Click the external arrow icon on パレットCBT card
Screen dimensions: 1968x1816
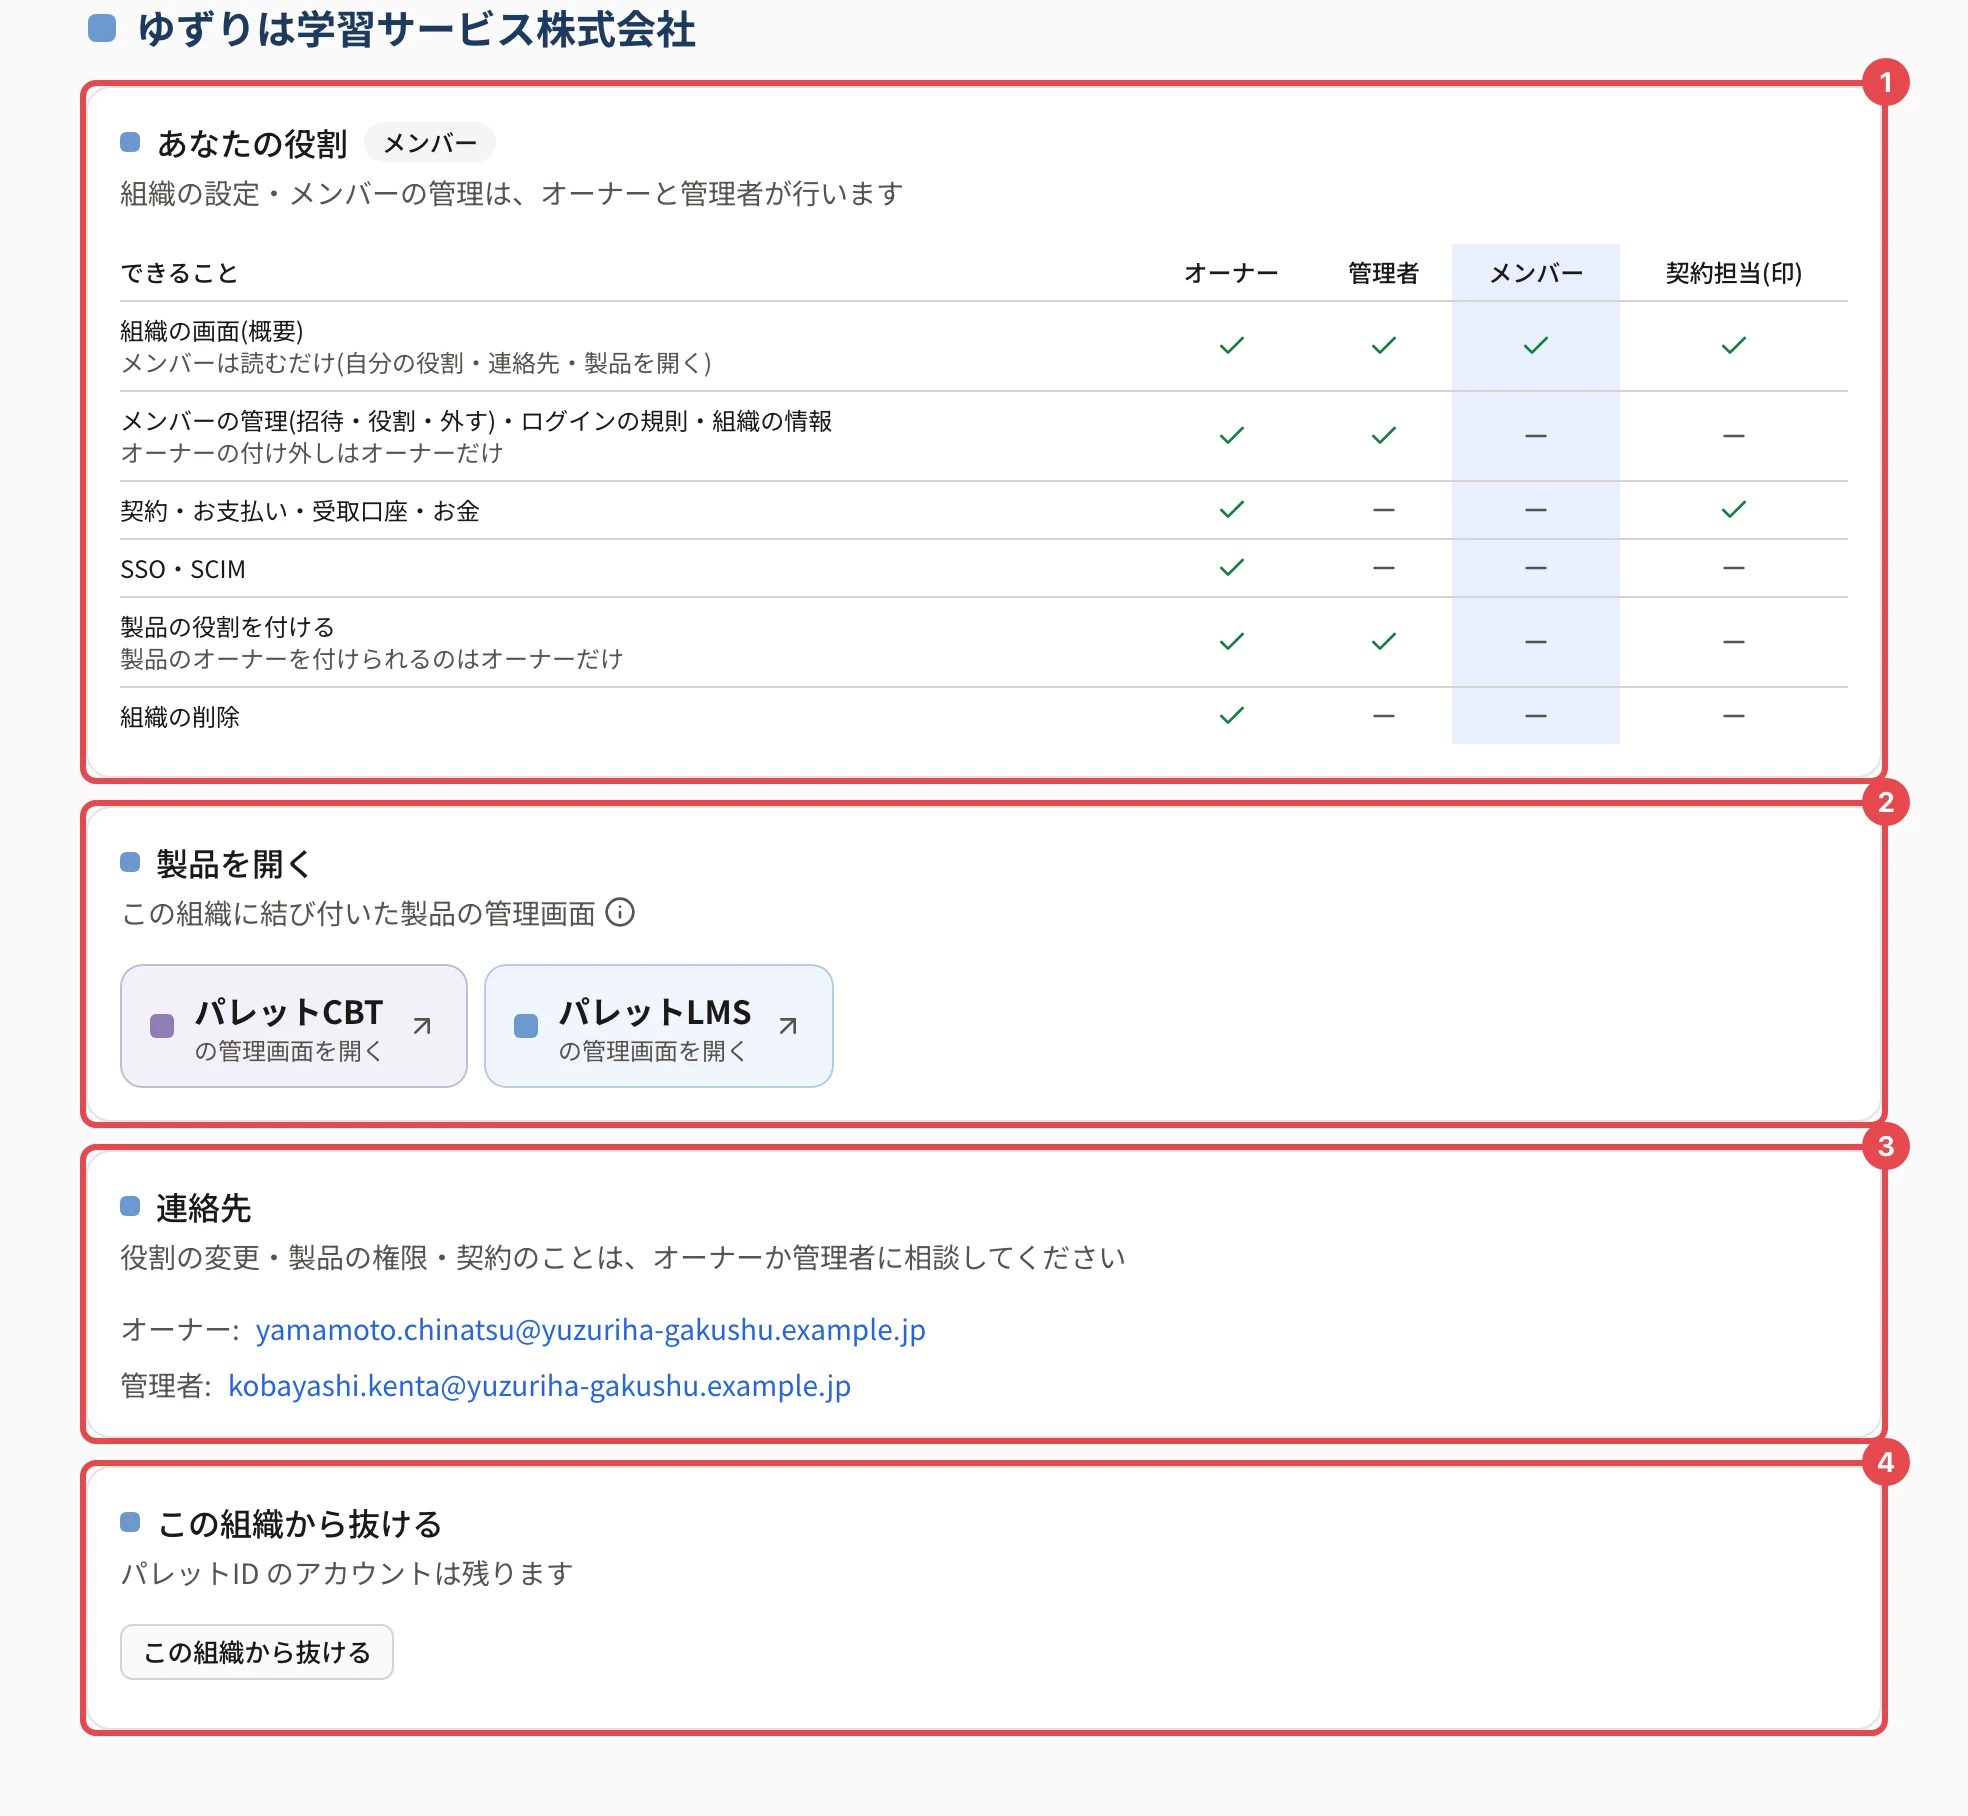click(x=422, y=1026)
